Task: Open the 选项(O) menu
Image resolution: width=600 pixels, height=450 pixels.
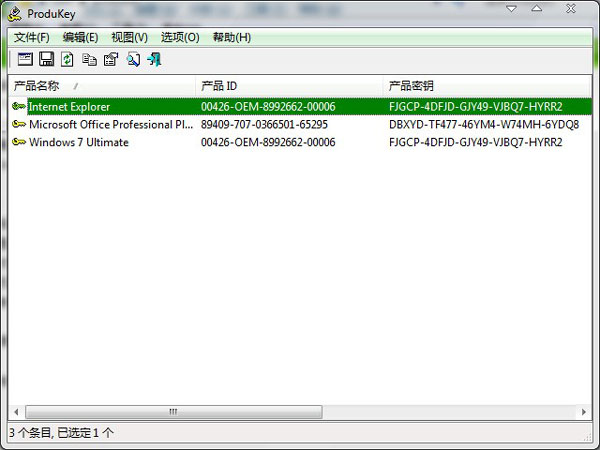Action: (x=180, y=37)
